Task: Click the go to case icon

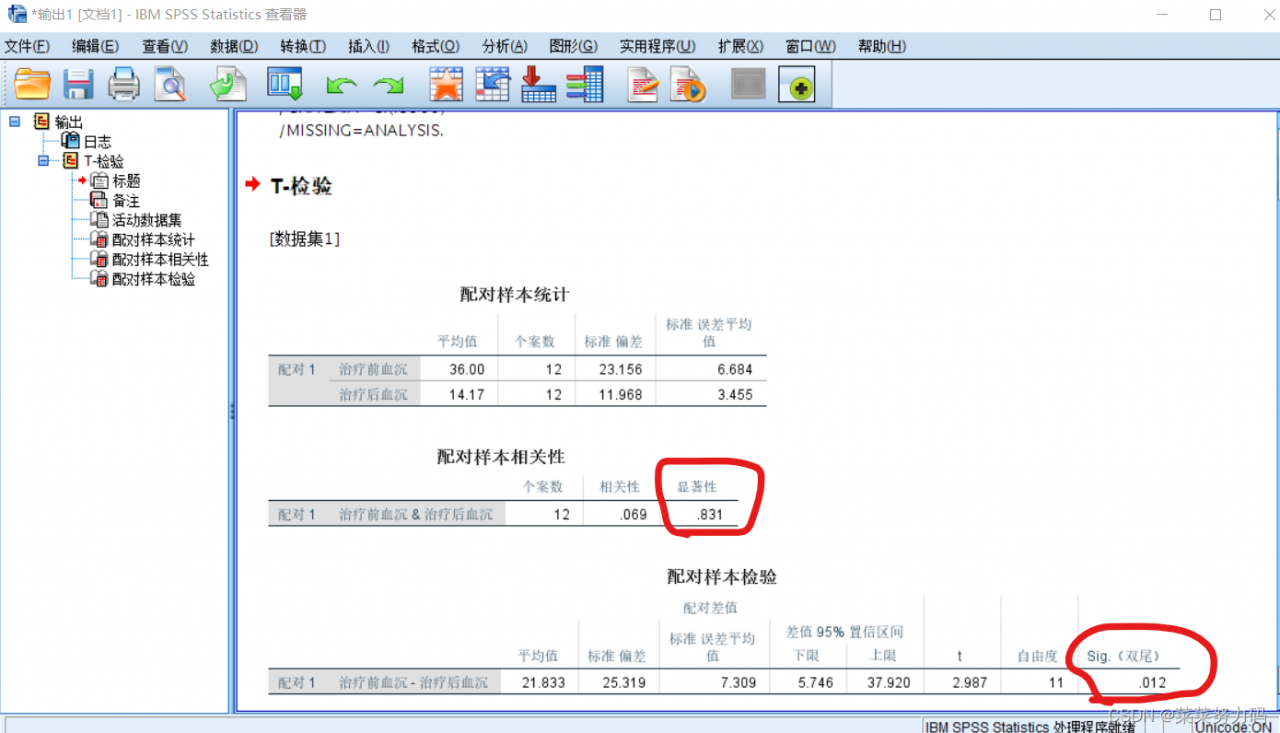Action: pyautogui.click(x=493, y=85)
